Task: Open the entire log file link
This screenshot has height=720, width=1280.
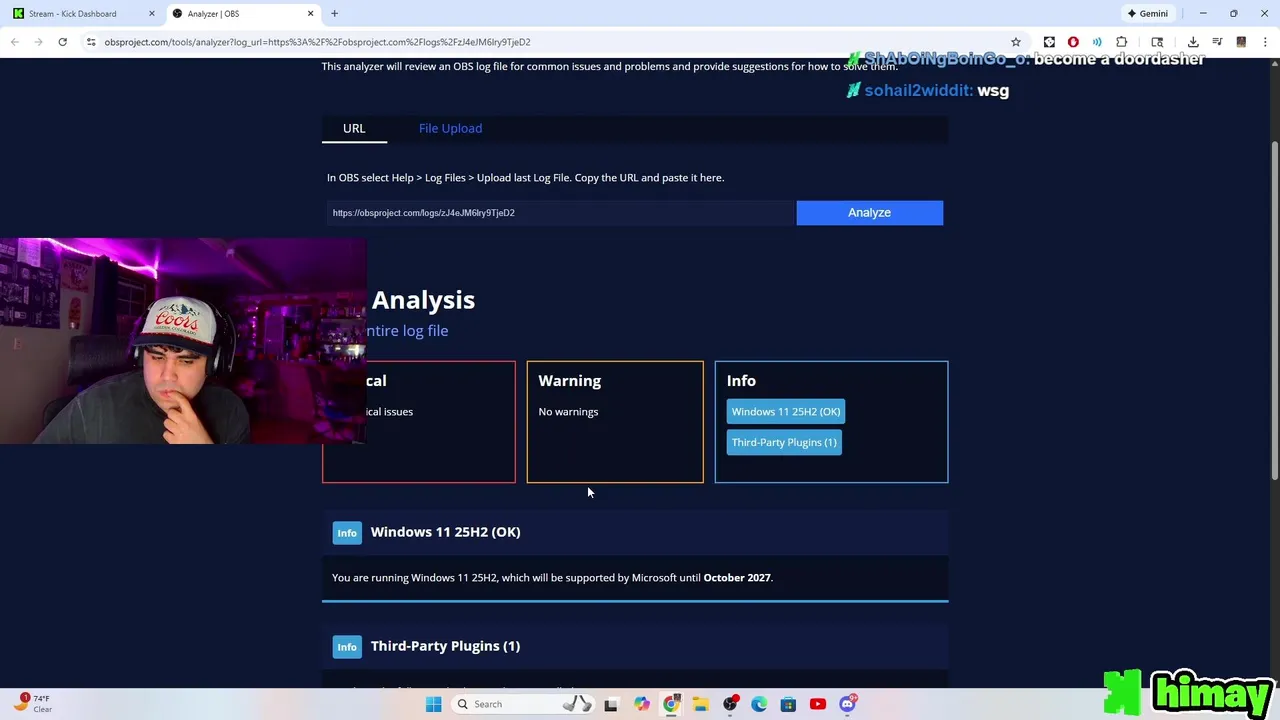Action: coord(407,330)
